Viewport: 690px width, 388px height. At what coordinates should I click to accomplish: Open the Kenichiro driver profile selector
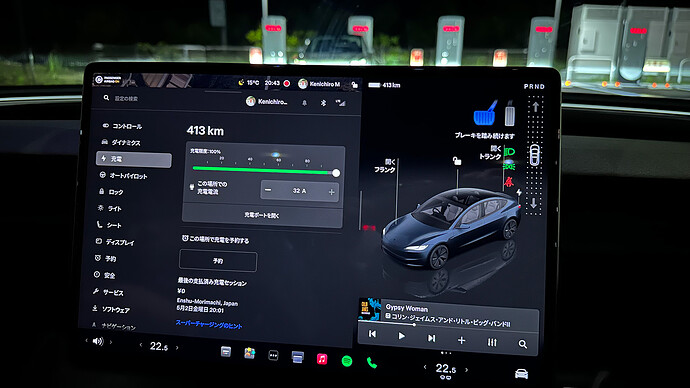(267, 102)
